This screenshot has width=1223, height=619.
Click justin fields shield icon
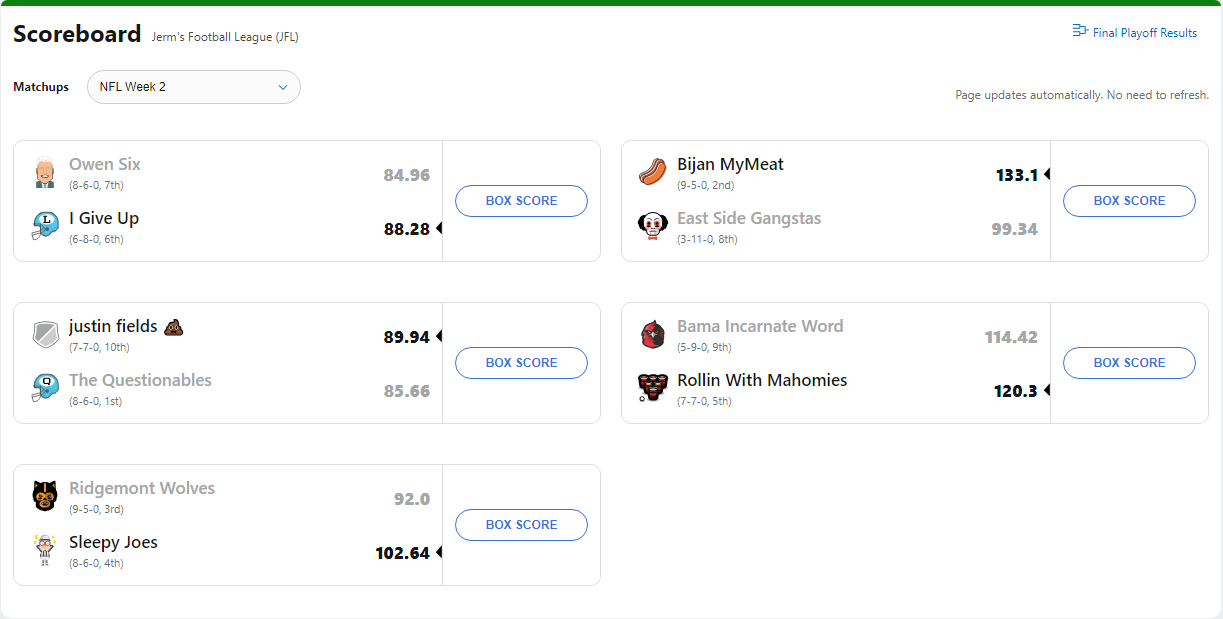[45, 334]
